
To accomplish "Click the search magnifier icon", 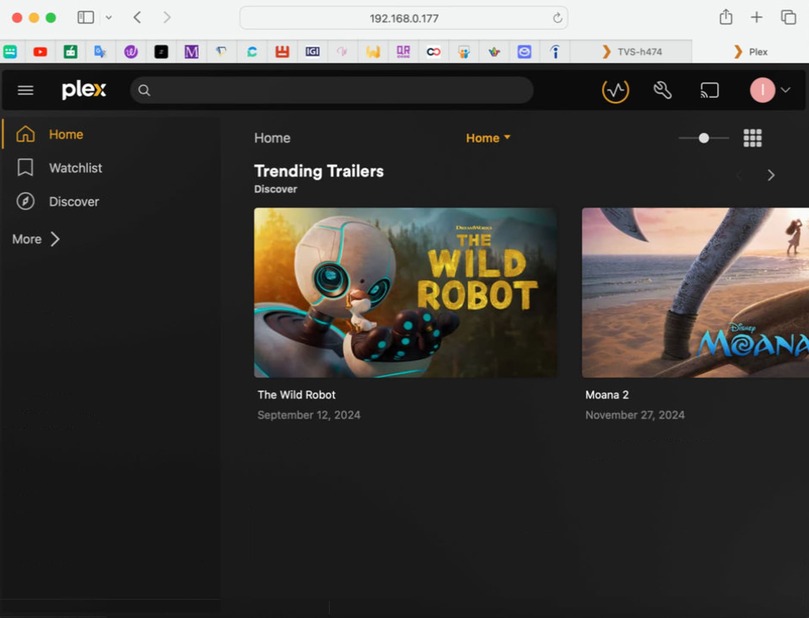I will pyautogui.click(x=144, y=90).
